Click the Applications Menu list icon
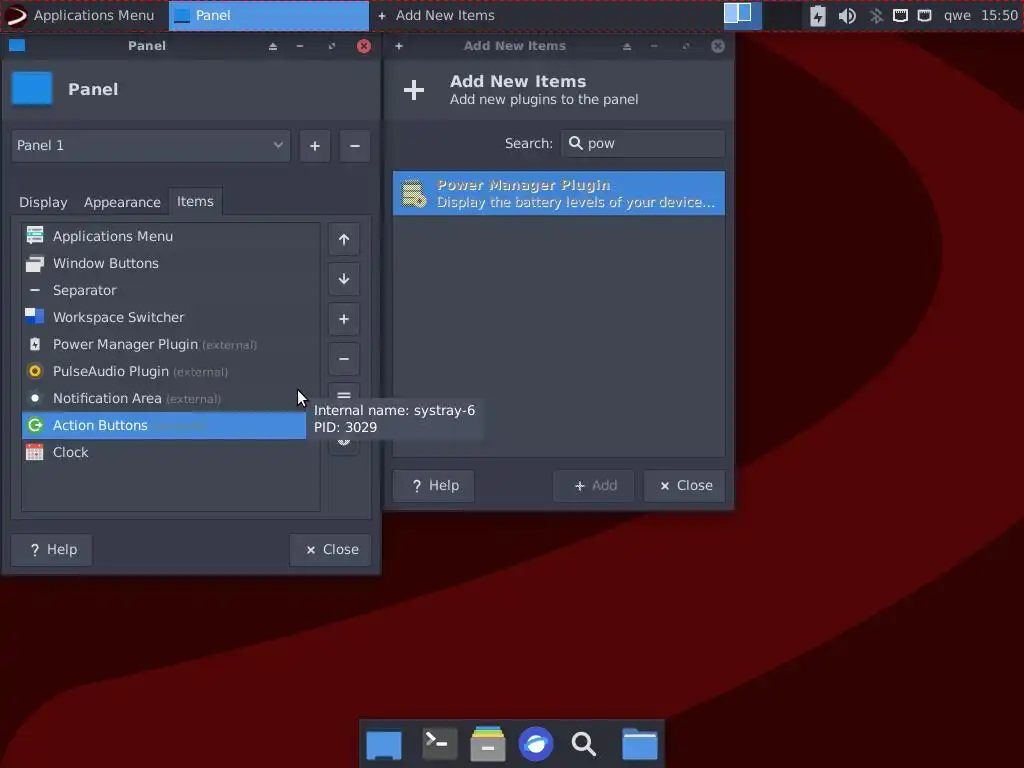Screen dimensions: 1024x768 [x=35, y=236]
